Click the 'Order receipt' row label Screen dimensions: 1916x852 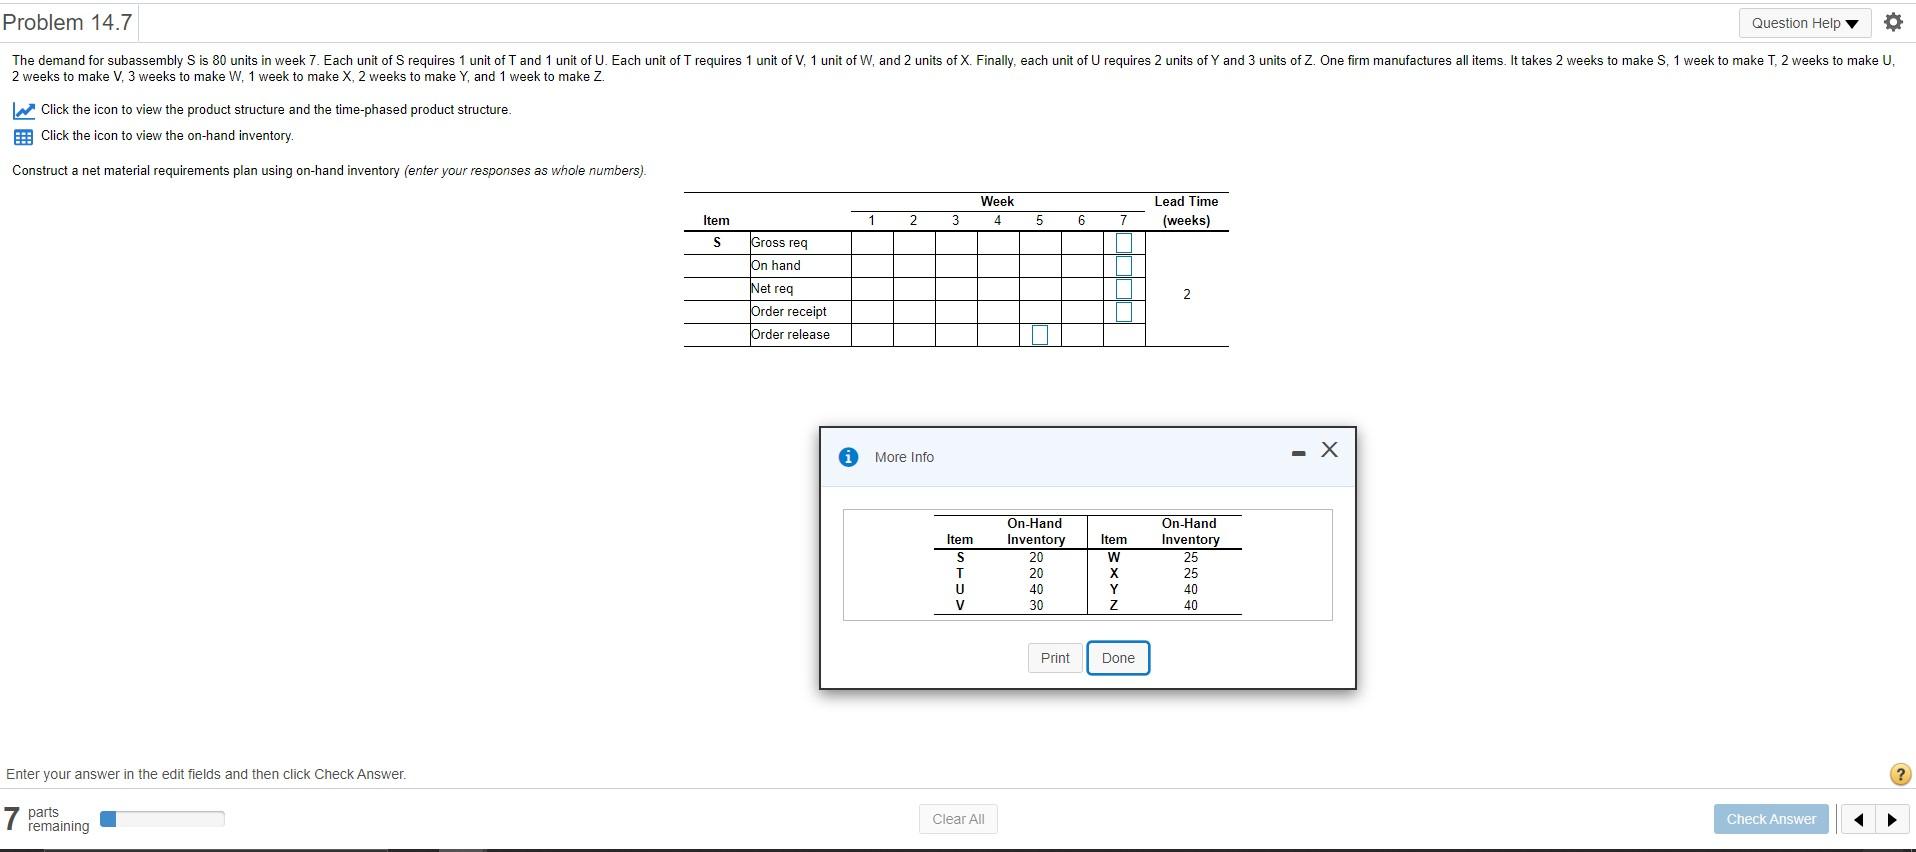pos(789,312)
